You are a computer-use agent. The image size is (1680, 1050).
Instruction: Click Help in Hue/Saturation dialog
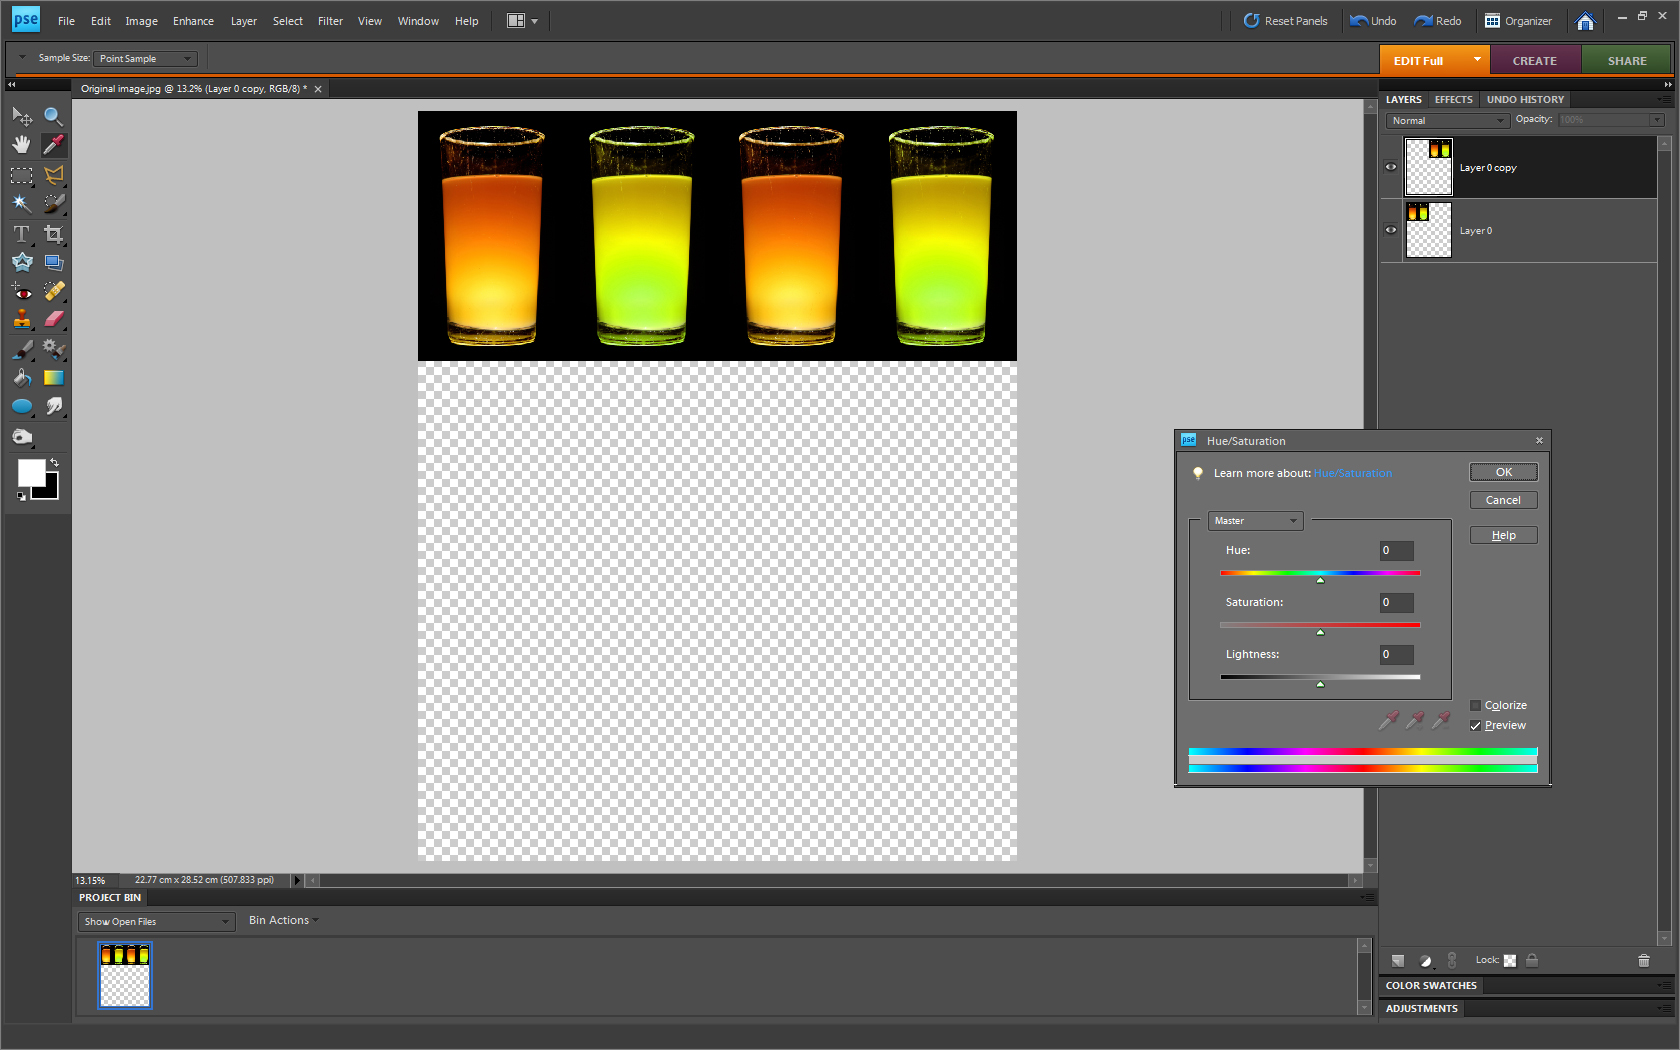pyautogui.click(x=1503, y=535)
